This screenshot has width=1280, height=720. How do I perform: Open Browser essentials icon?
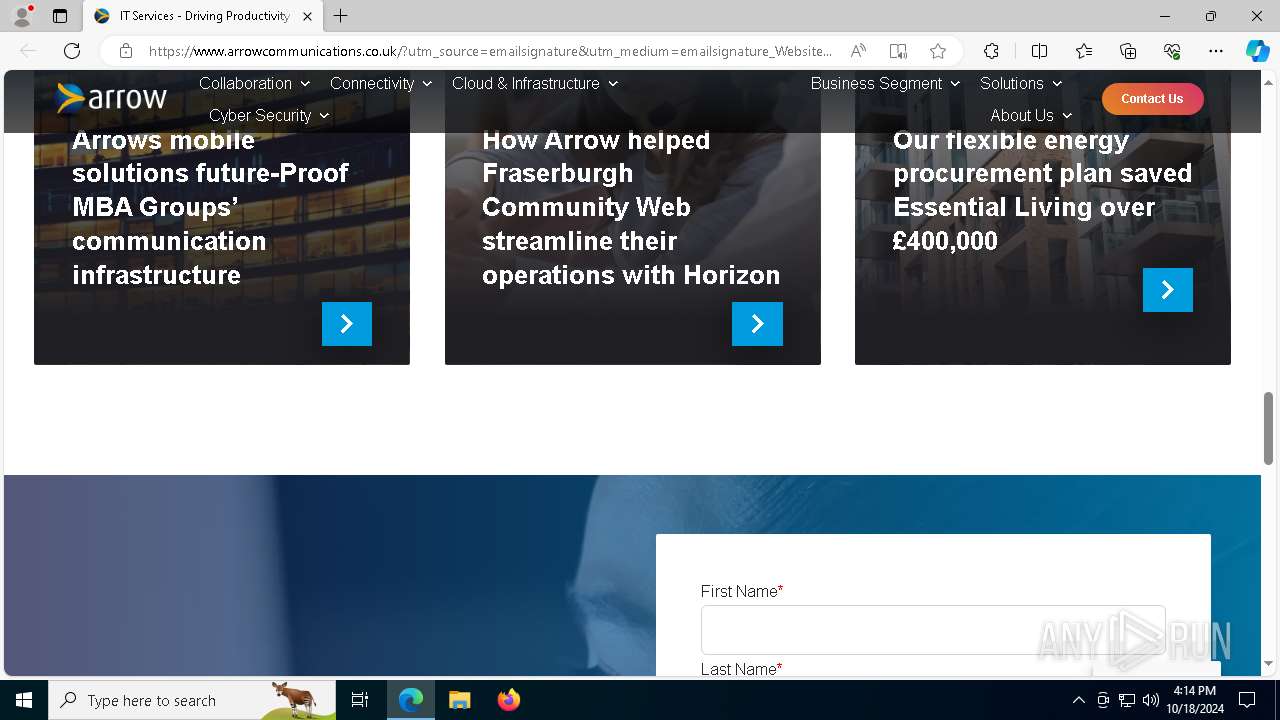click(1172, 51)
